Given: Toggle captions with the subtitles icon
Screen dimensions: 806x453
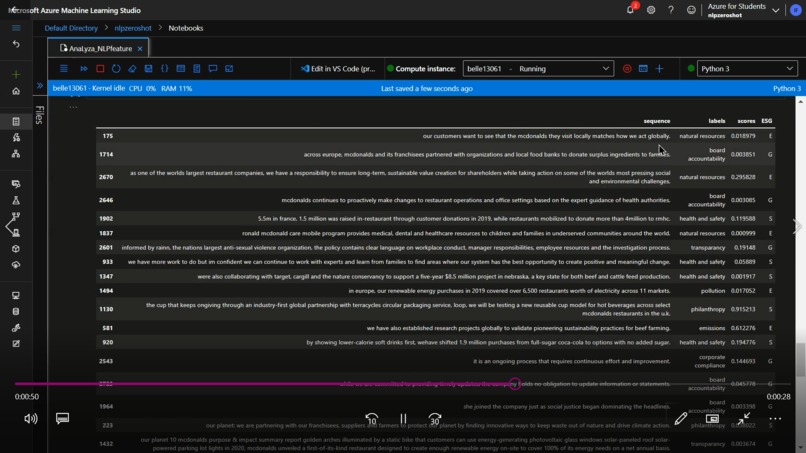Looking at the screenshot, I should tap(62, 418).
